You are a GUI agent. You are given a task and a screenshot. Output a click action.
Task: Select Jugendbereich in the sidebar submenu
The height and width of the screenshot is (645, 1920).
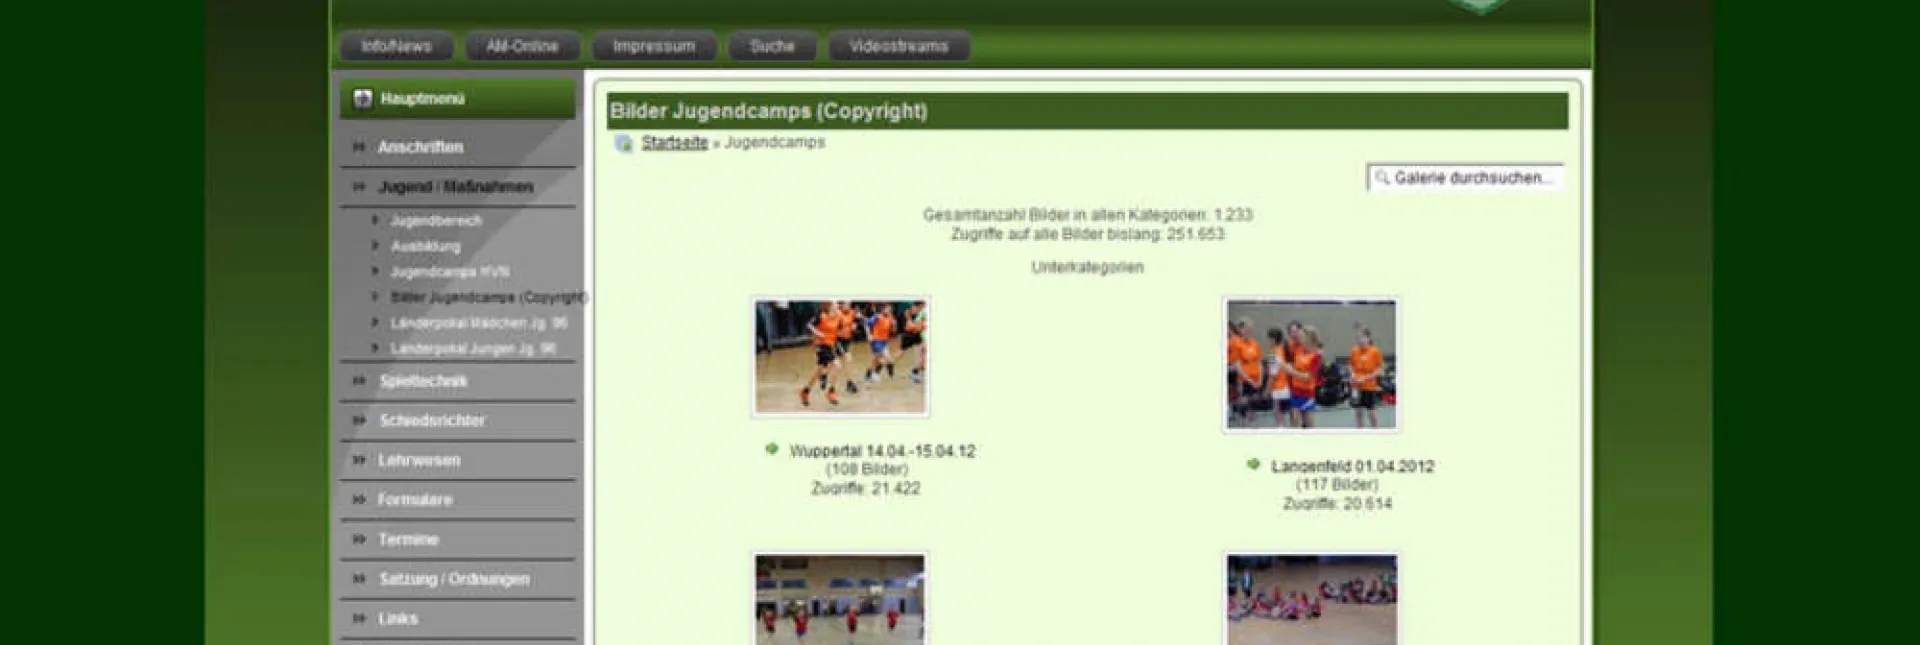click(x=436, y=220)
